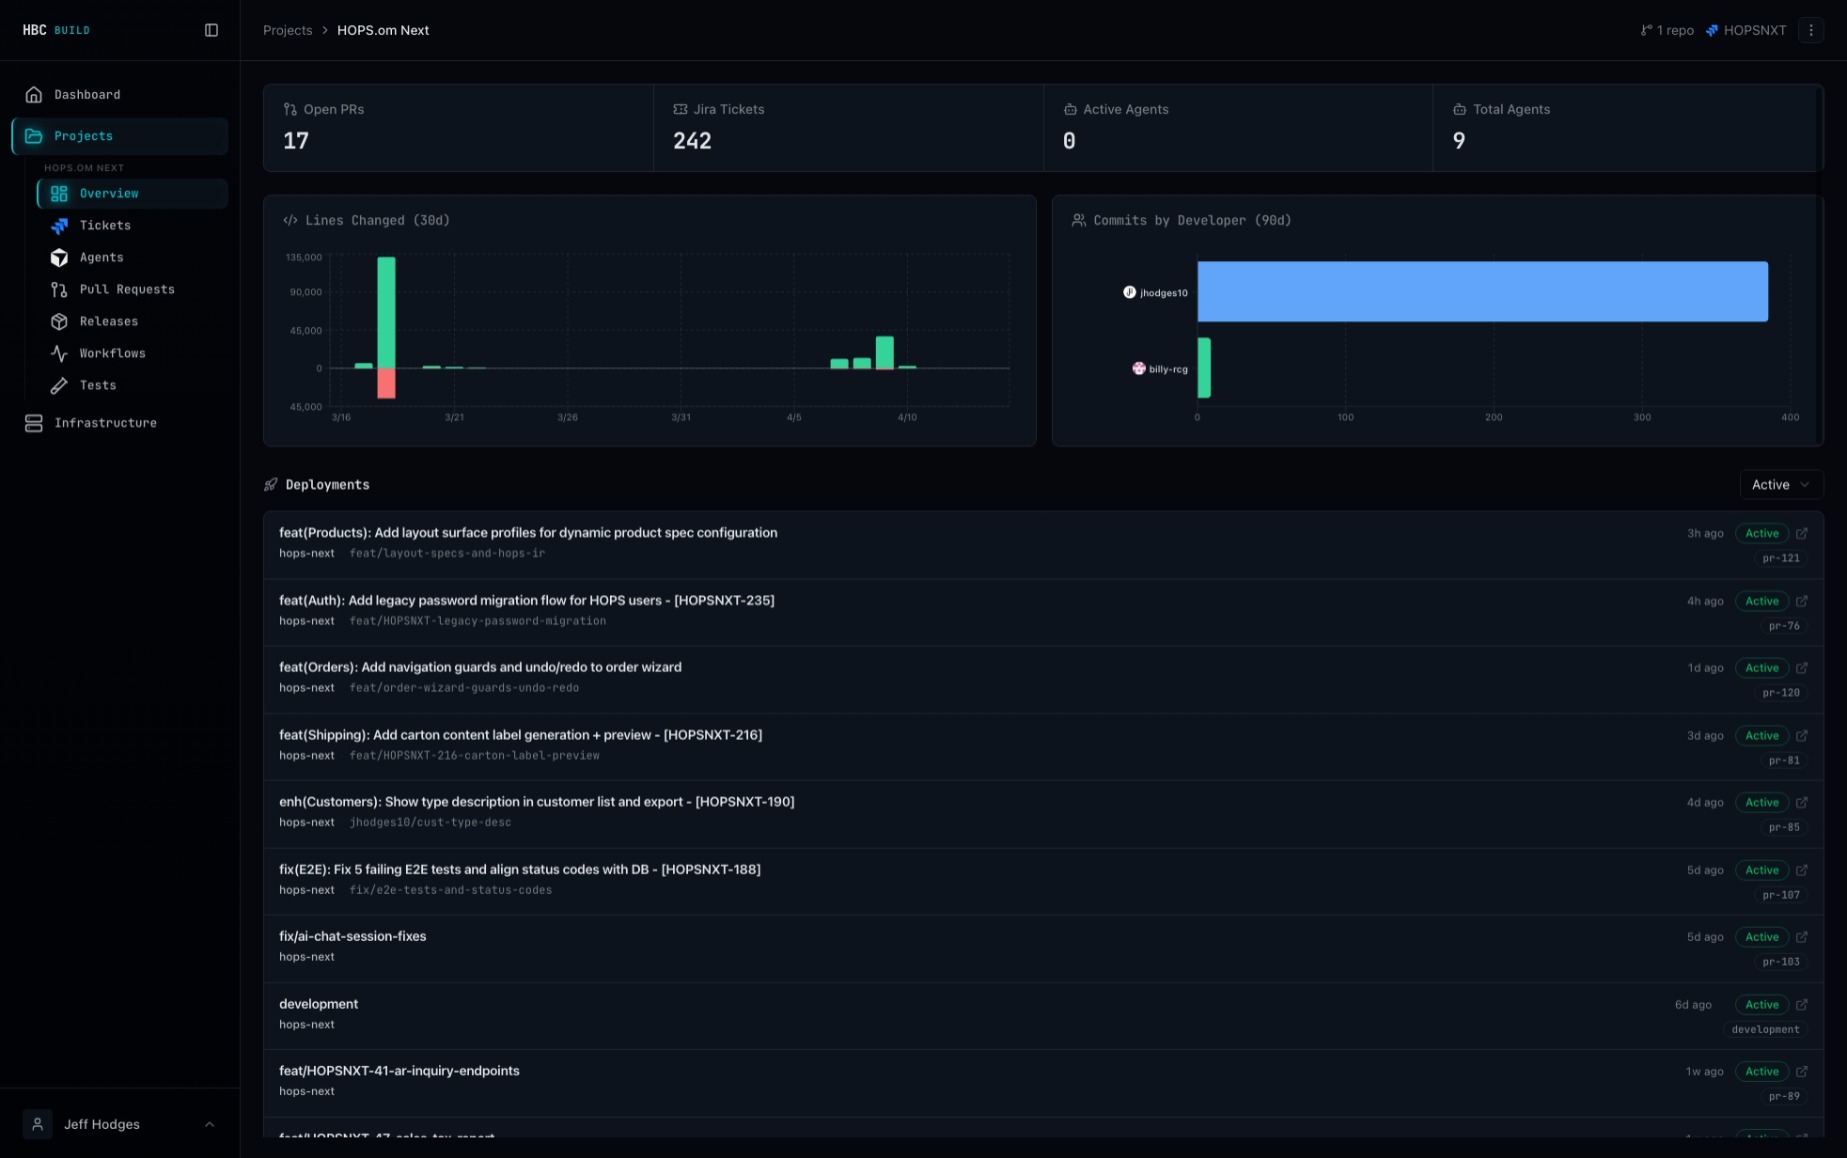
Task: Toggle the sidebar collapse icon
Action: [211, 30]
